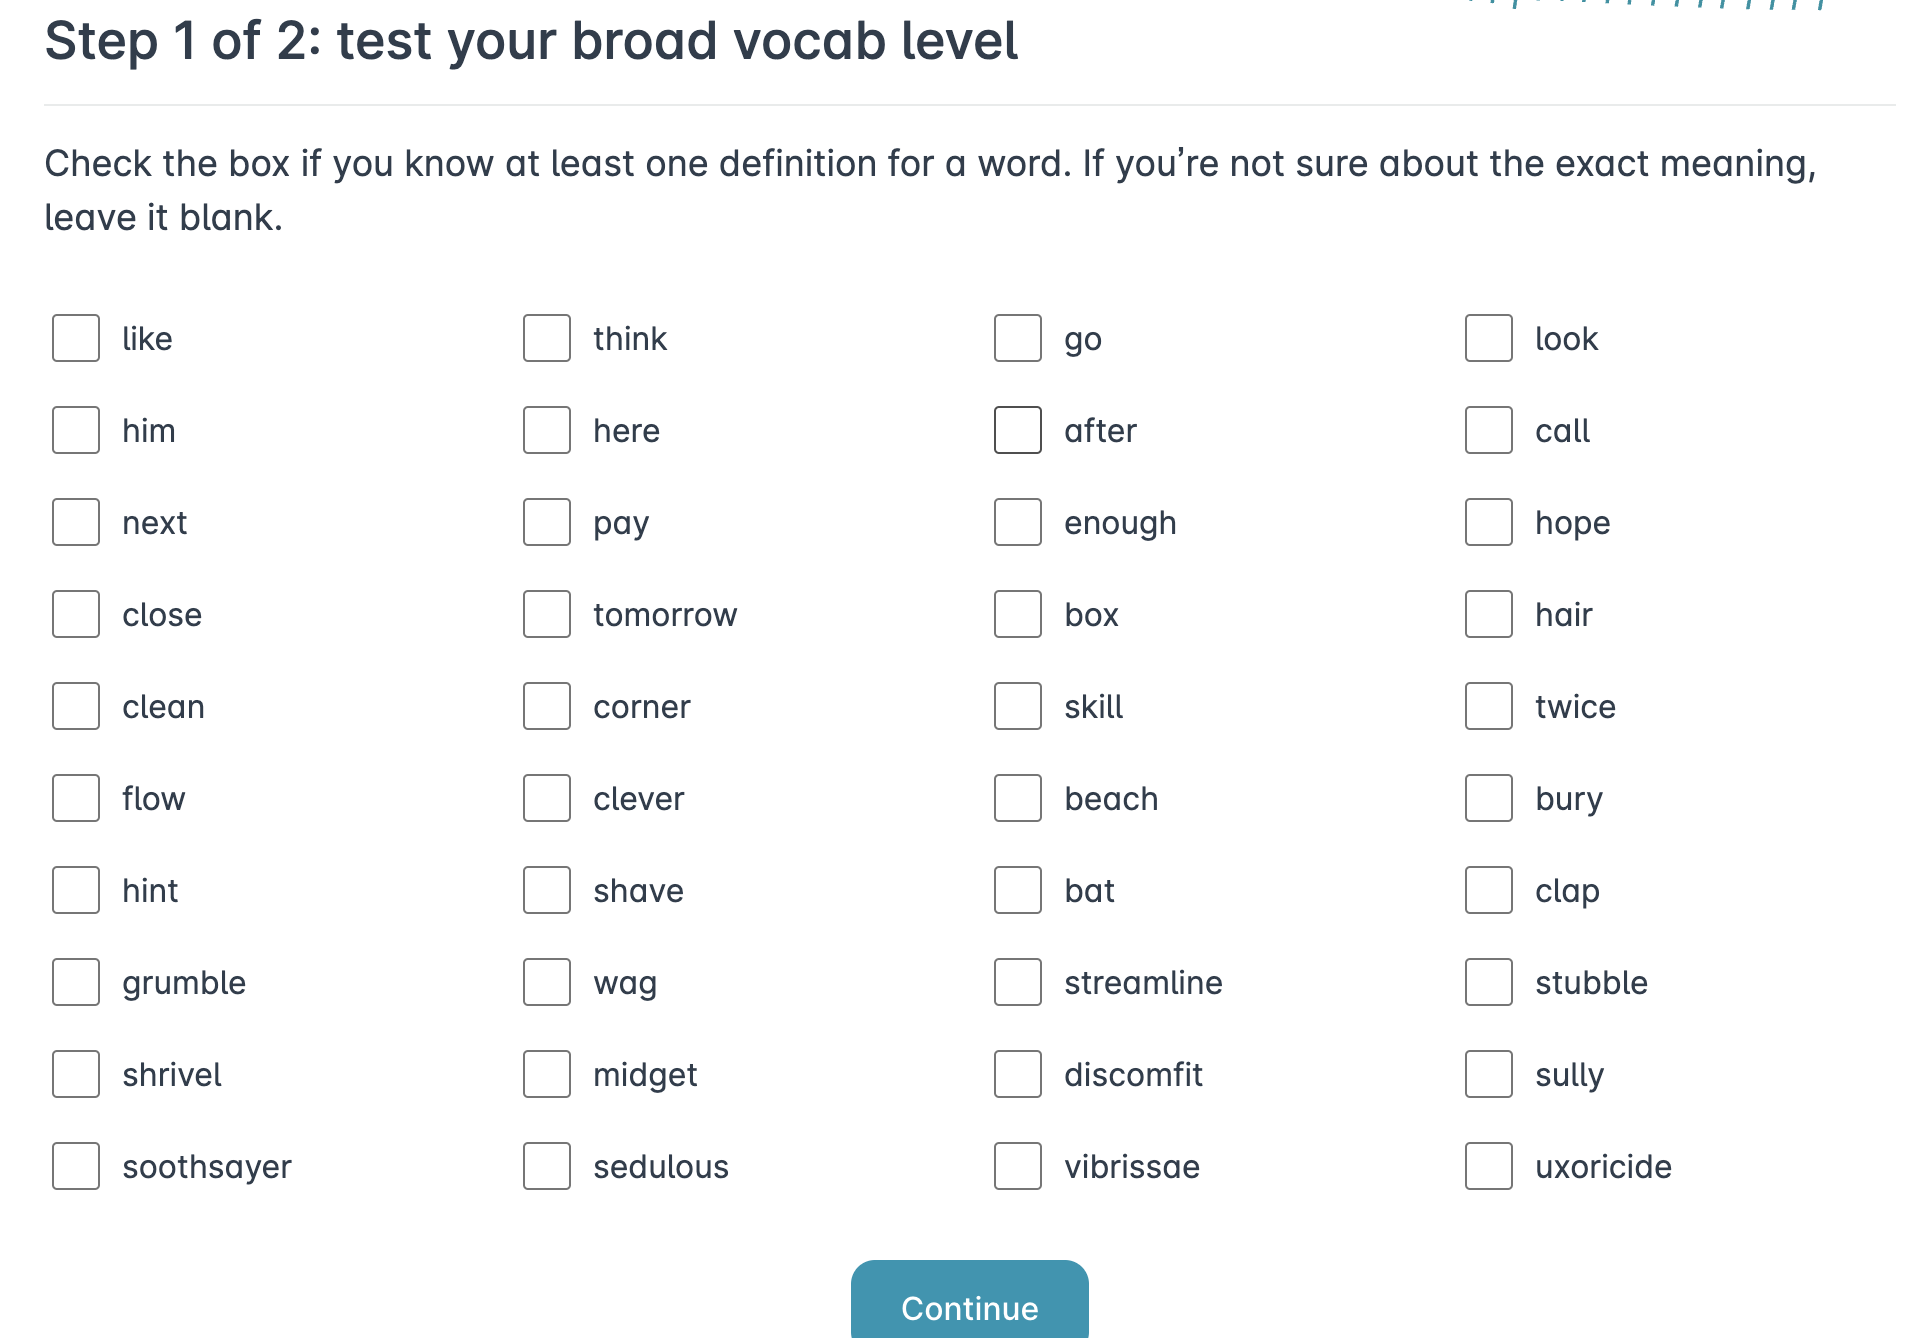
Task: Tick the 'think' checkbox
Action: click(x=547, y=338)
